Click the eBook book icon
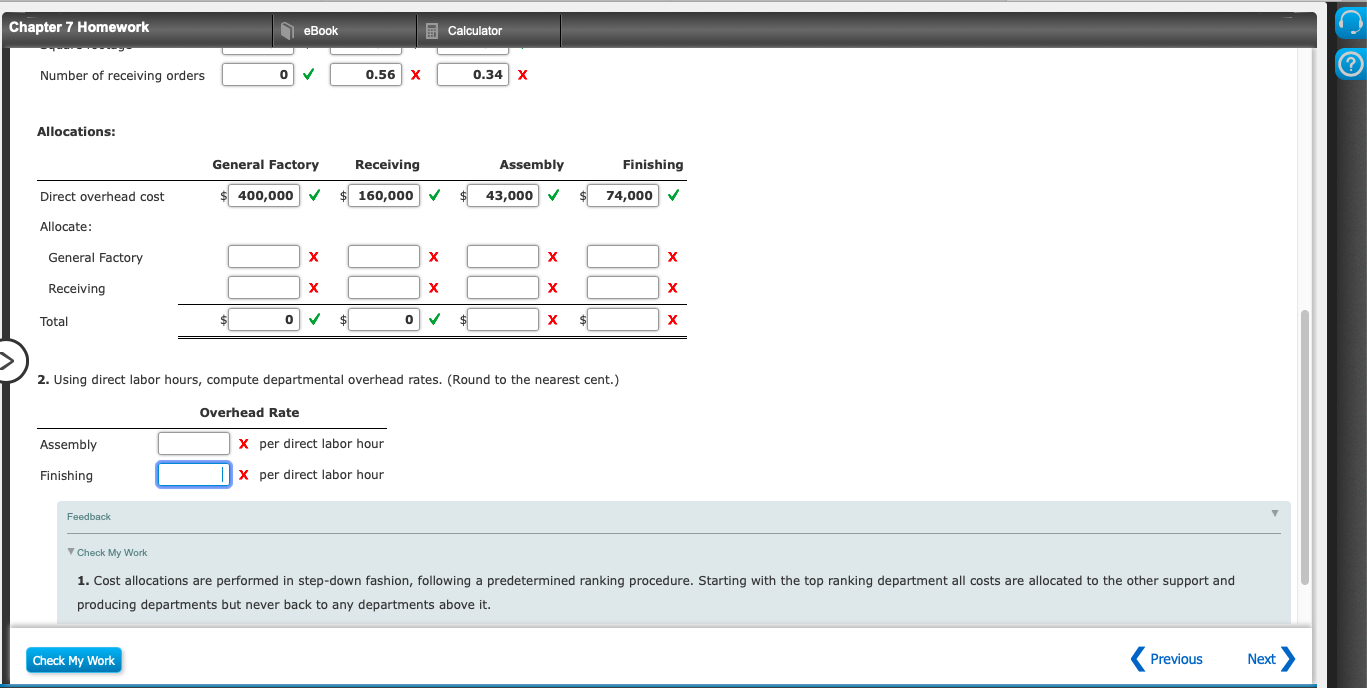1367x688 pixels. pyautogui.click(x=288, y=31)
